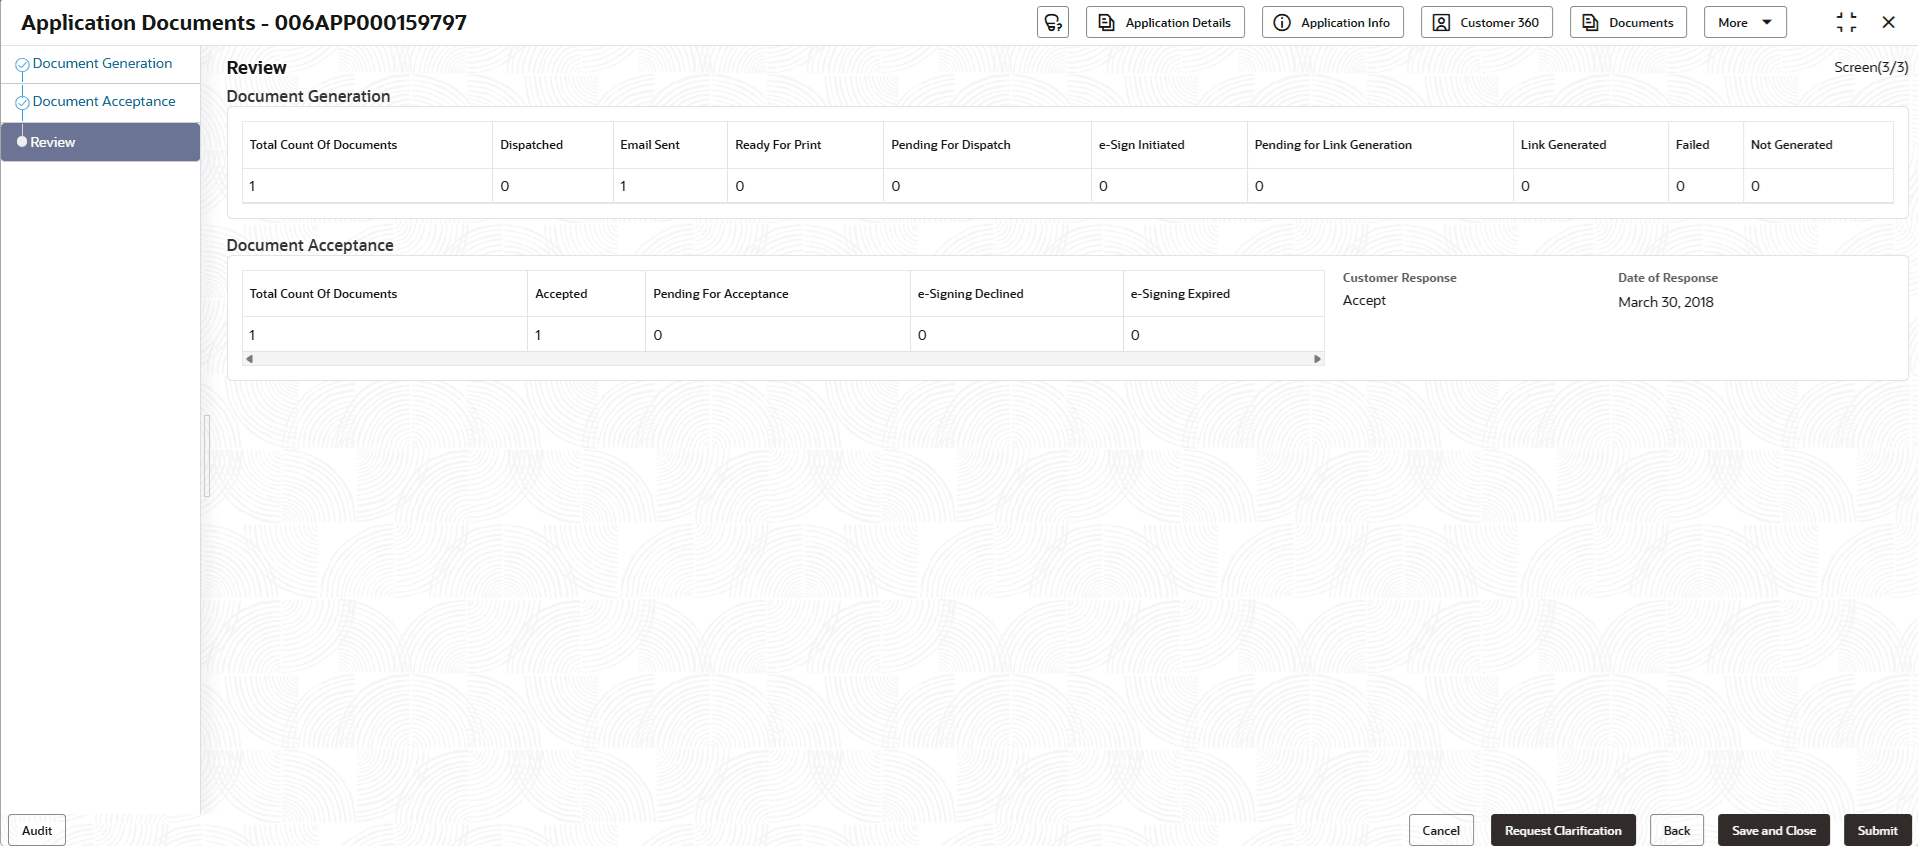Screen dimensions: 1918x846
Task: Click the Customer Response label
Action: pos(1399,278)
